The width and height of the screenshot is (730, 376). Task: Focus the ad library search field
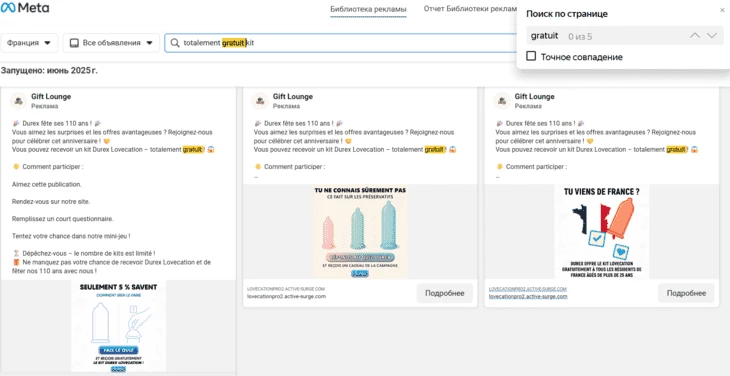tap(340, 43)
